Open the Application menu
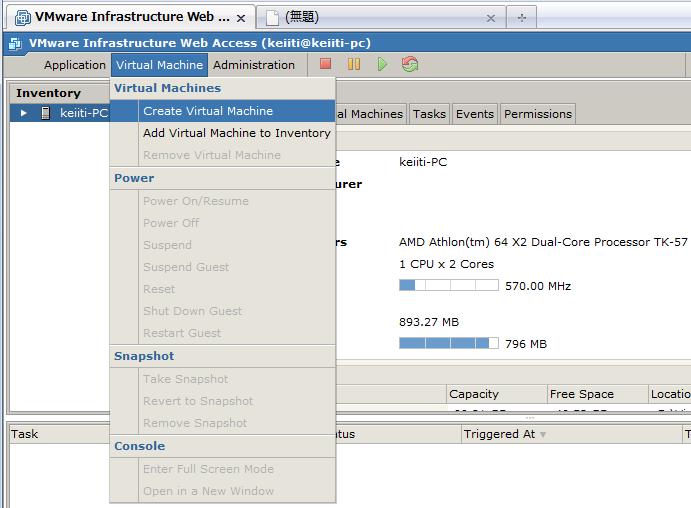Screen dimensions: 691x508 [x=75, y=65]
